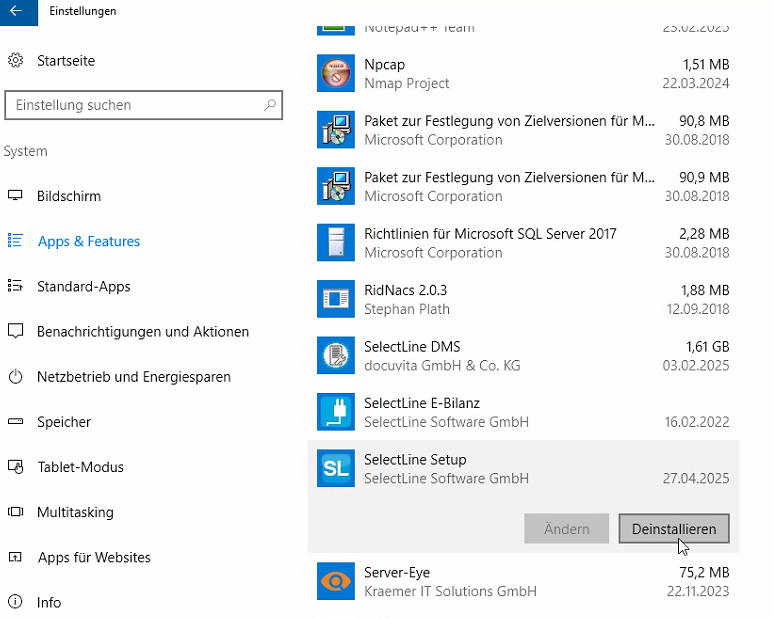Open Tablet-Modus settings page

pyautogui.click(x=80, y=467)
